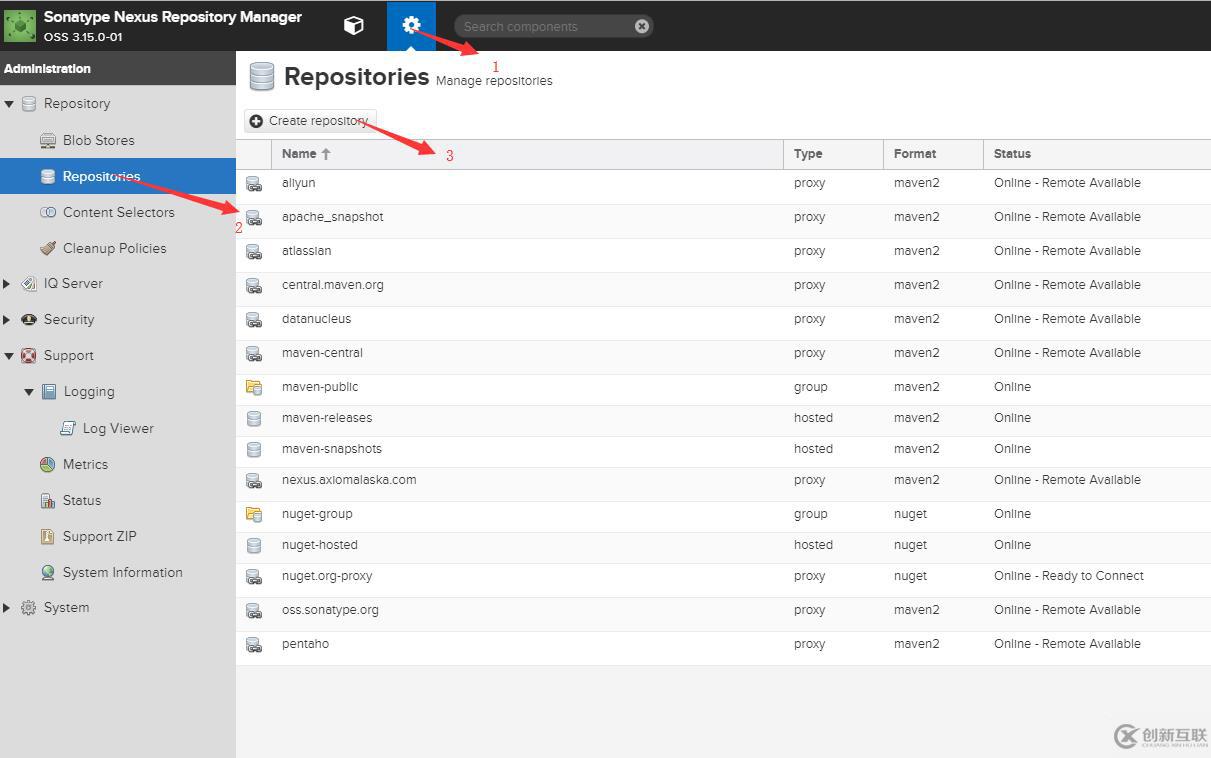This screenshot has width=1211, height=758.
Task: Click the Metrics pie chart icon
Action: [47, 464]
